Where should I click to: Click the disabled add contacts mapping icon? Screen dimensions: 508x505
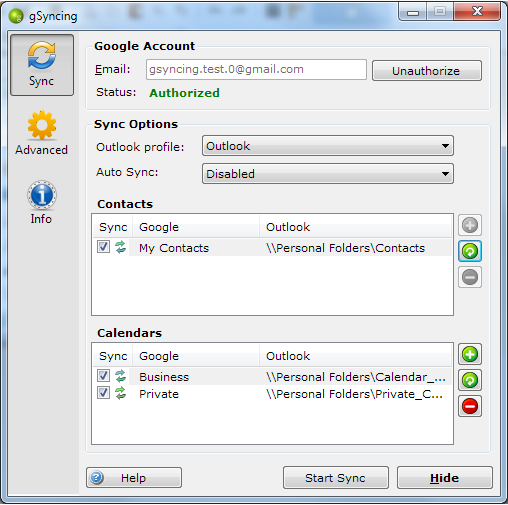click(470, 225)
